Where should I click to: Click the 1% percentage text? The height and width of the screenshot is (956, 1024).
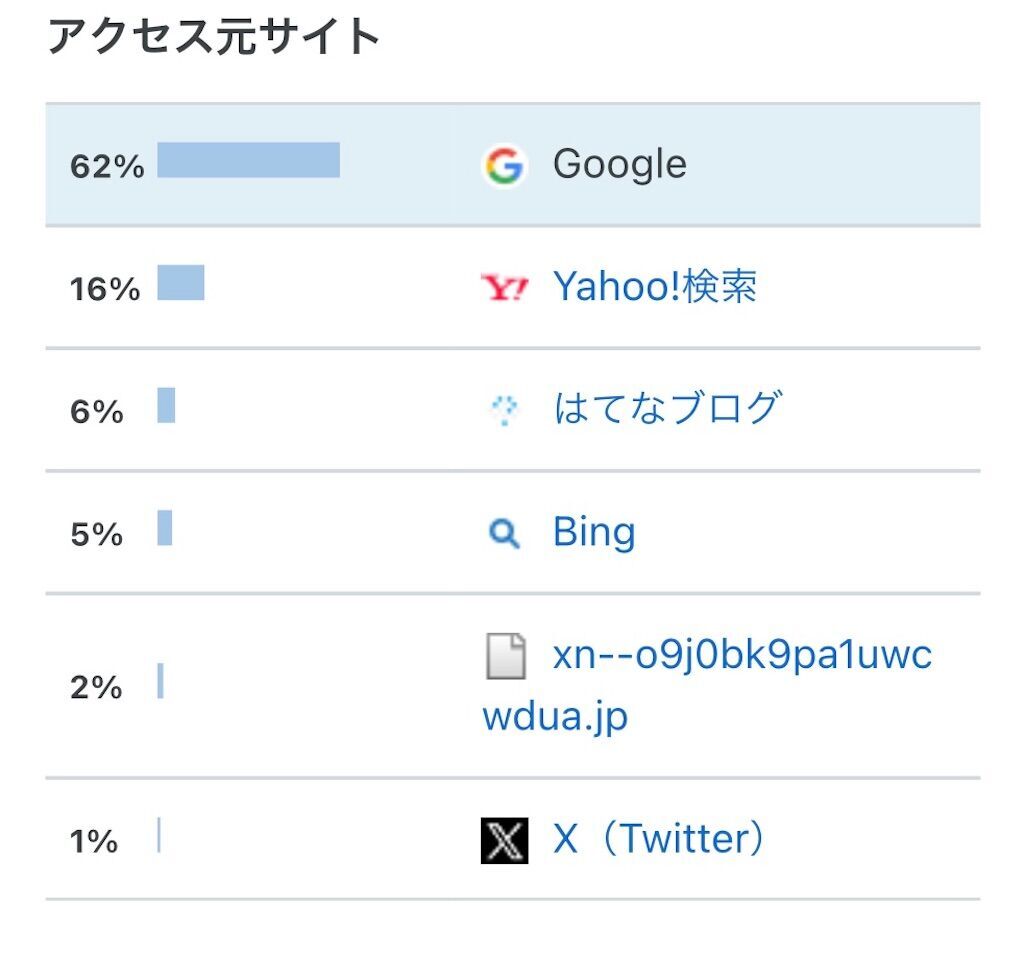[x=94, y=842]
